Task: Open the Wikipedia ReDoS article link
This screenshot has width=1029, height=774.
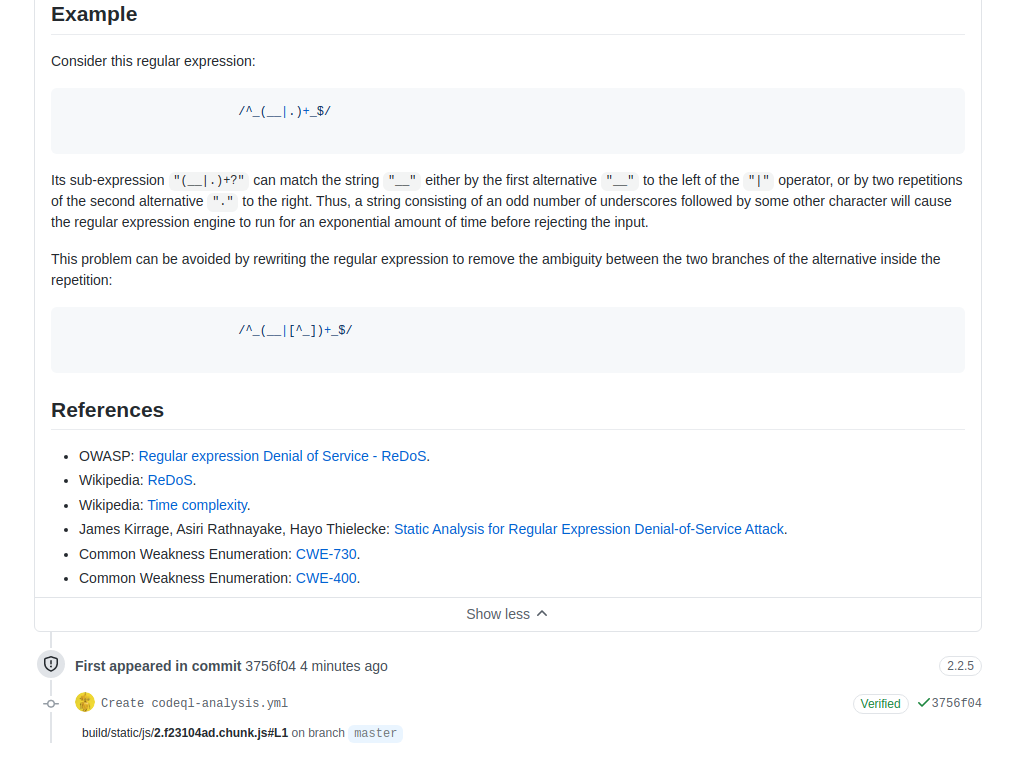Action: coord(169,480)
